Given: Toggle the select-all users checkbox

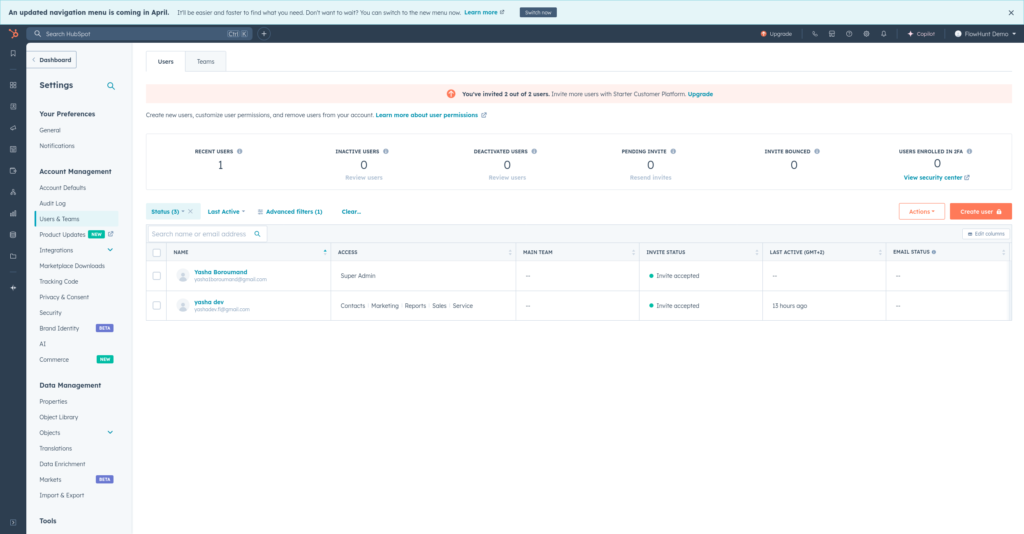Looking at the screenshot, I should coord(157,253).
